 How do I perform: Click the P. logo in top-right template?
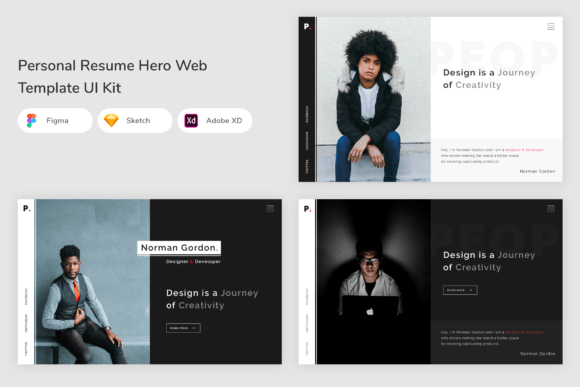point(307,26)
